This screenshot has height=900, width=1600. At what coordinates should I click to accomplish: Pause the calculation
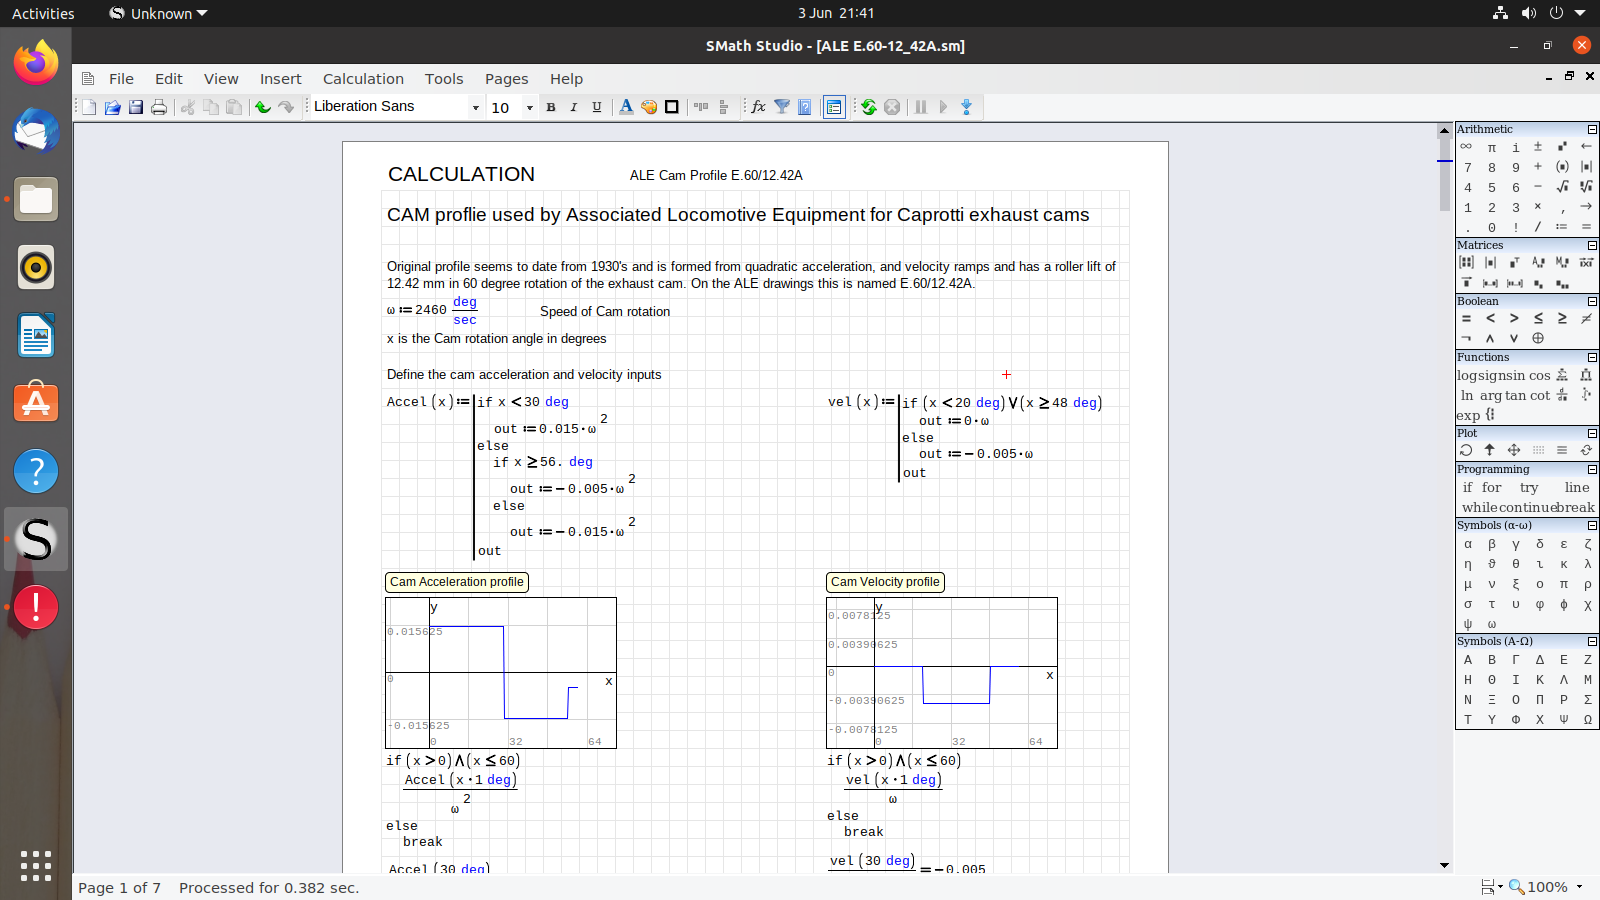pyautogui.click(x=921, y=107)
